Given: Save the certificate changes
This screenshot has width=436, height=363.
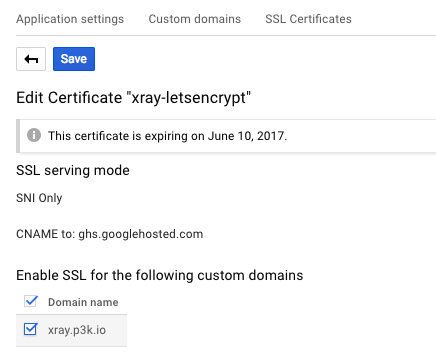Looking at the screenshot, I should pyautogui.click(x=74, y=59).
